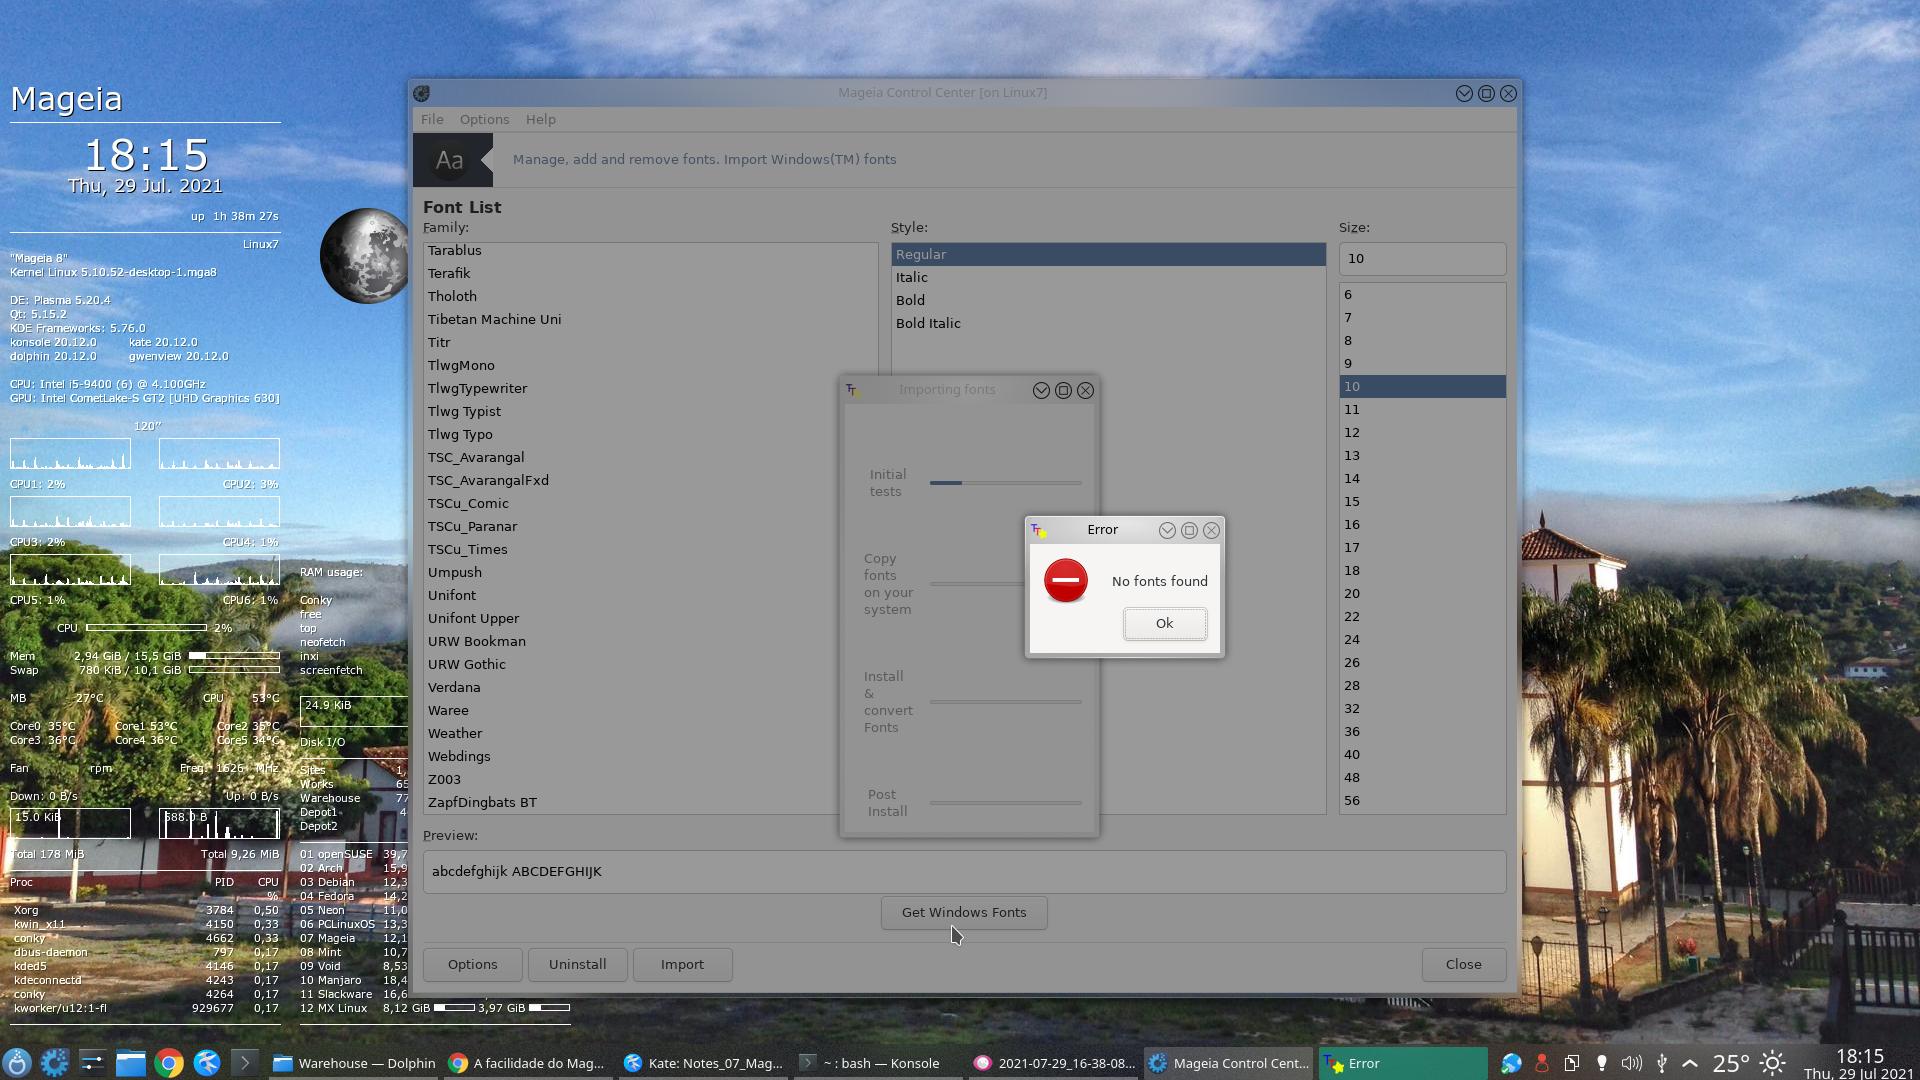Open the audio volume tray icon
The image size is (1920, 1080).
[x=1631, y=1063]
